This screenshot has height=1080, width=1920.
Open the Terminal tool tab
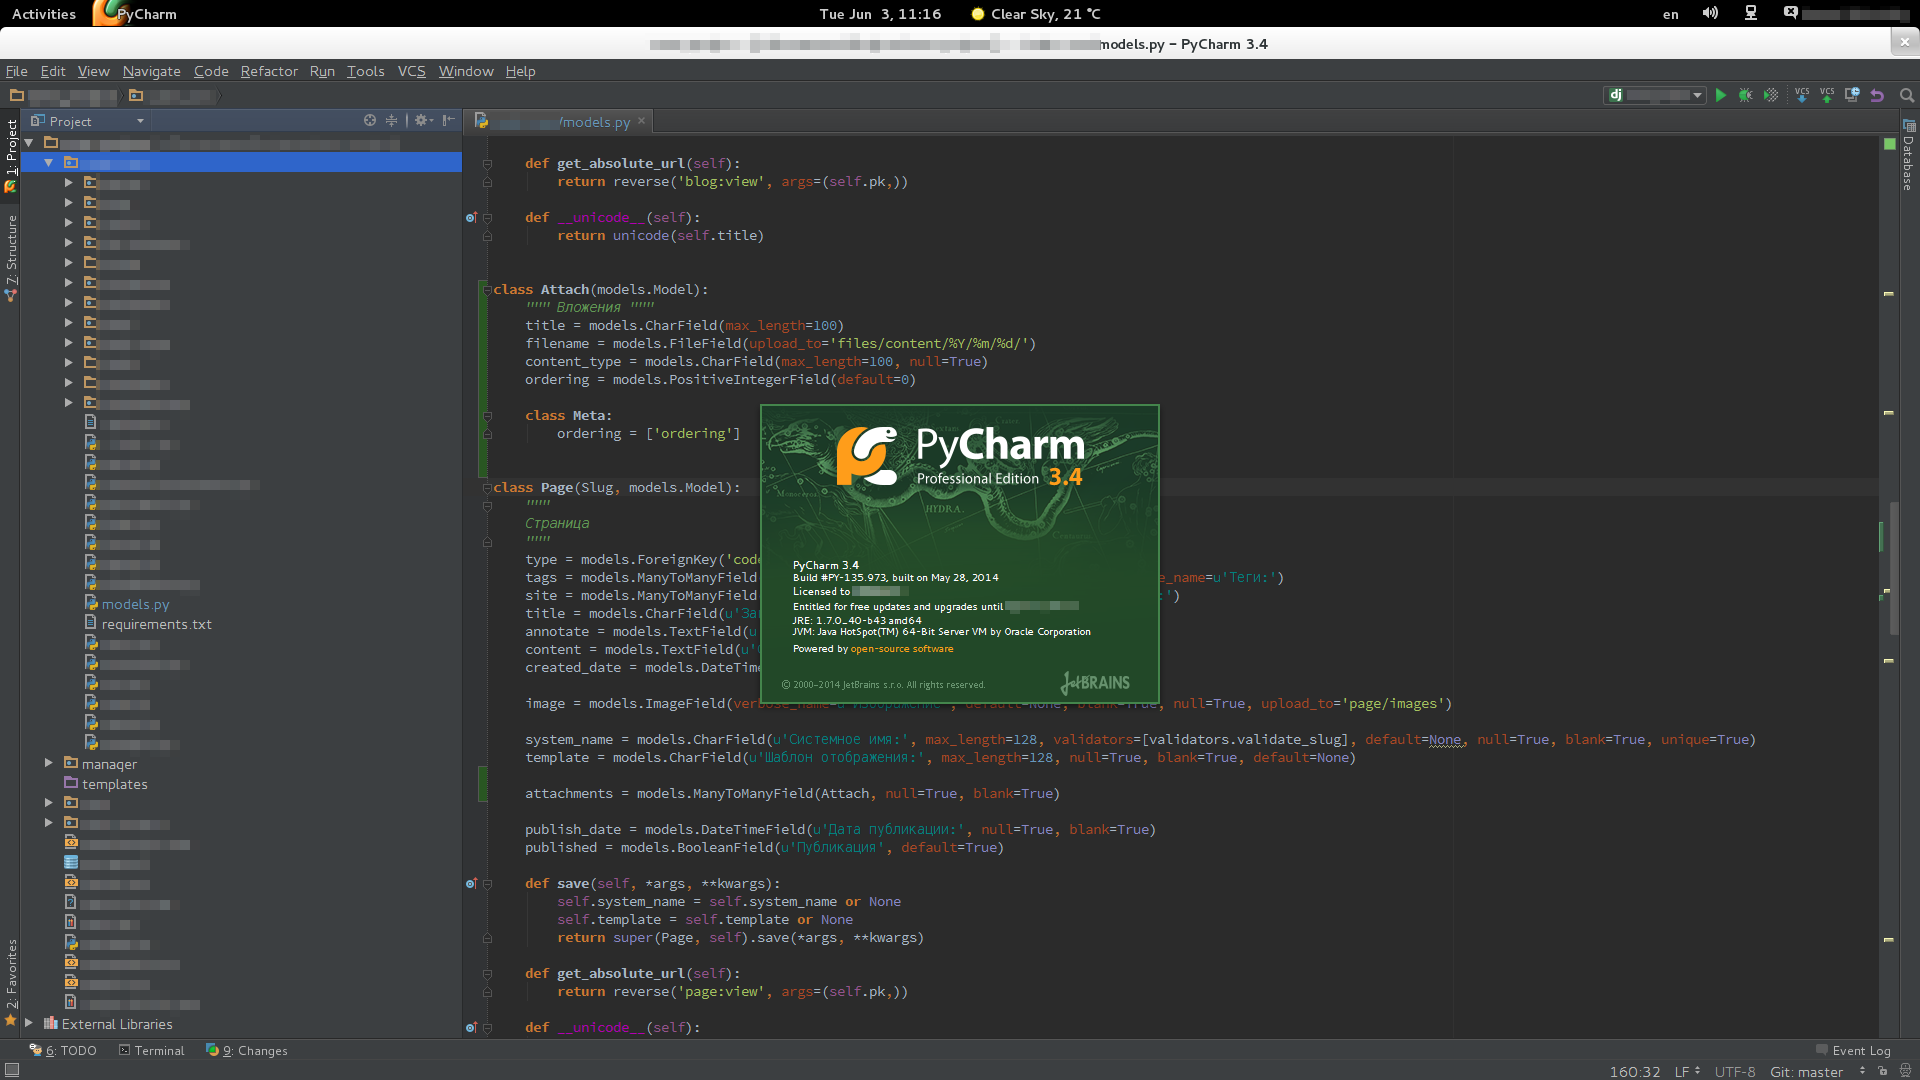pos(151,1050)
